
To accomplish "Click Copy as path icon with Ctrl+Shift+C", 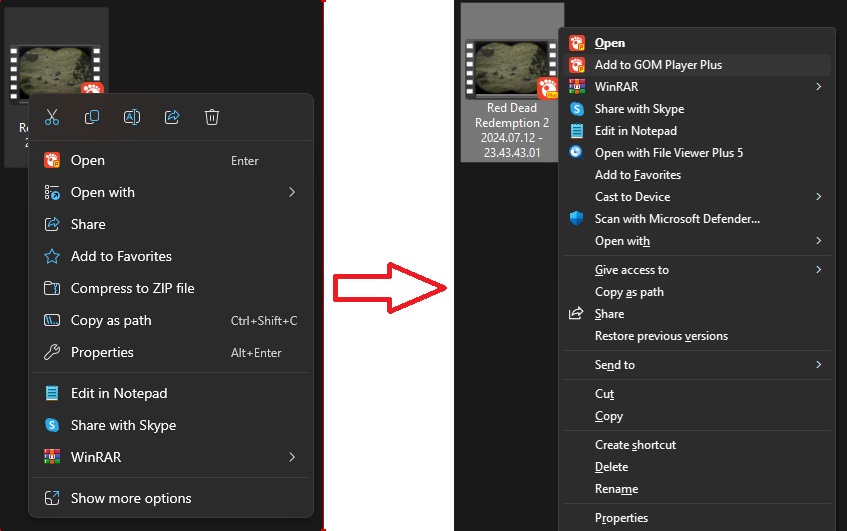I will tap(52, 320).
